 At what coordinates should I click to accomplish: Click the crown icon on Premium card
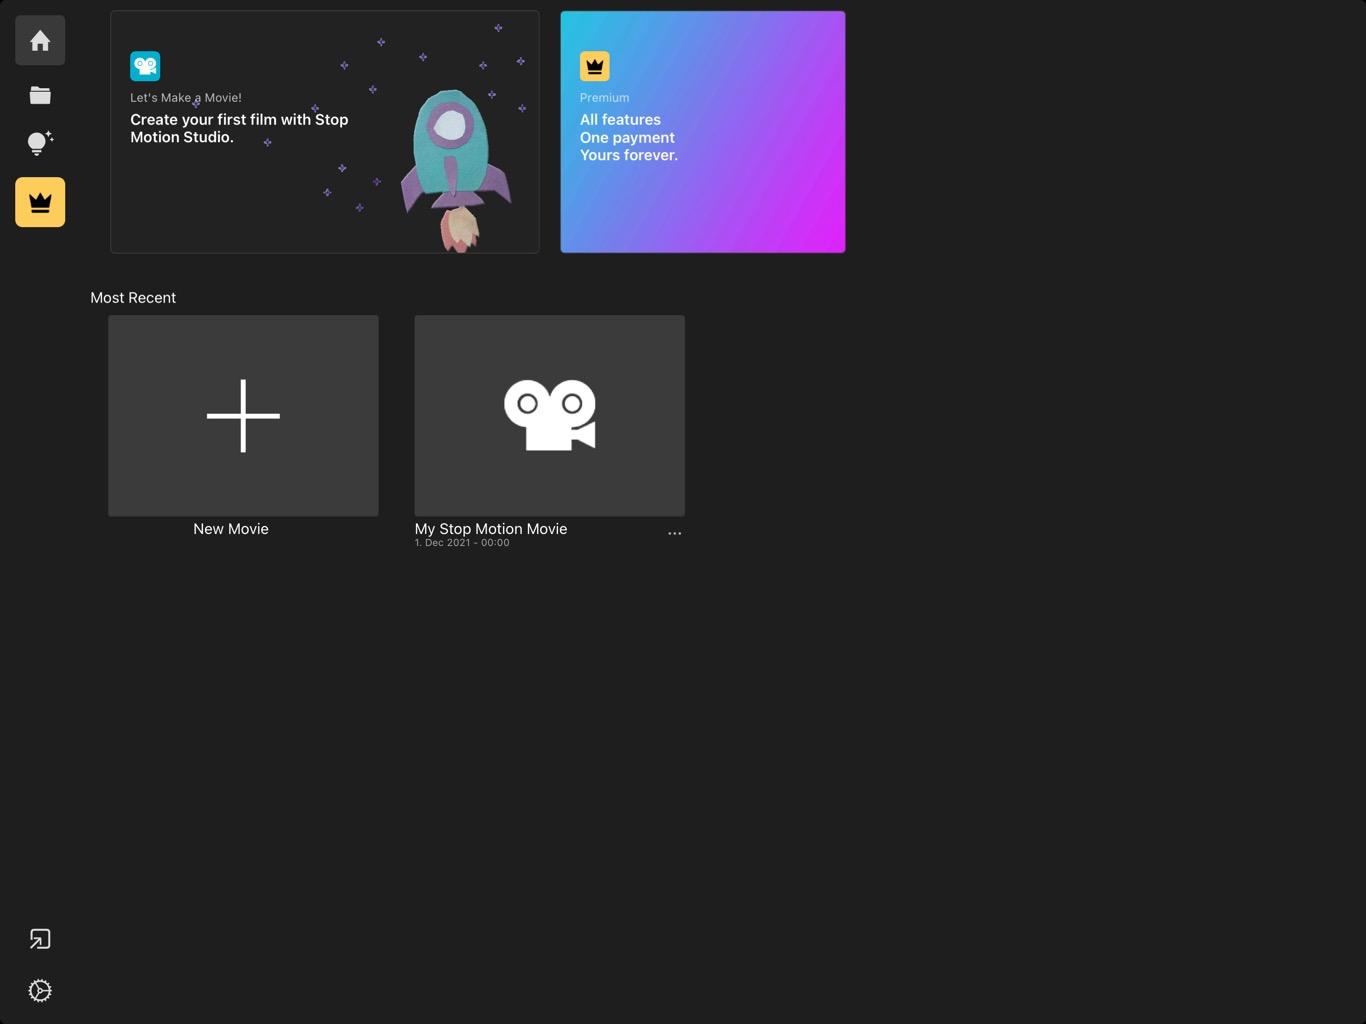(x=595, y=66)
